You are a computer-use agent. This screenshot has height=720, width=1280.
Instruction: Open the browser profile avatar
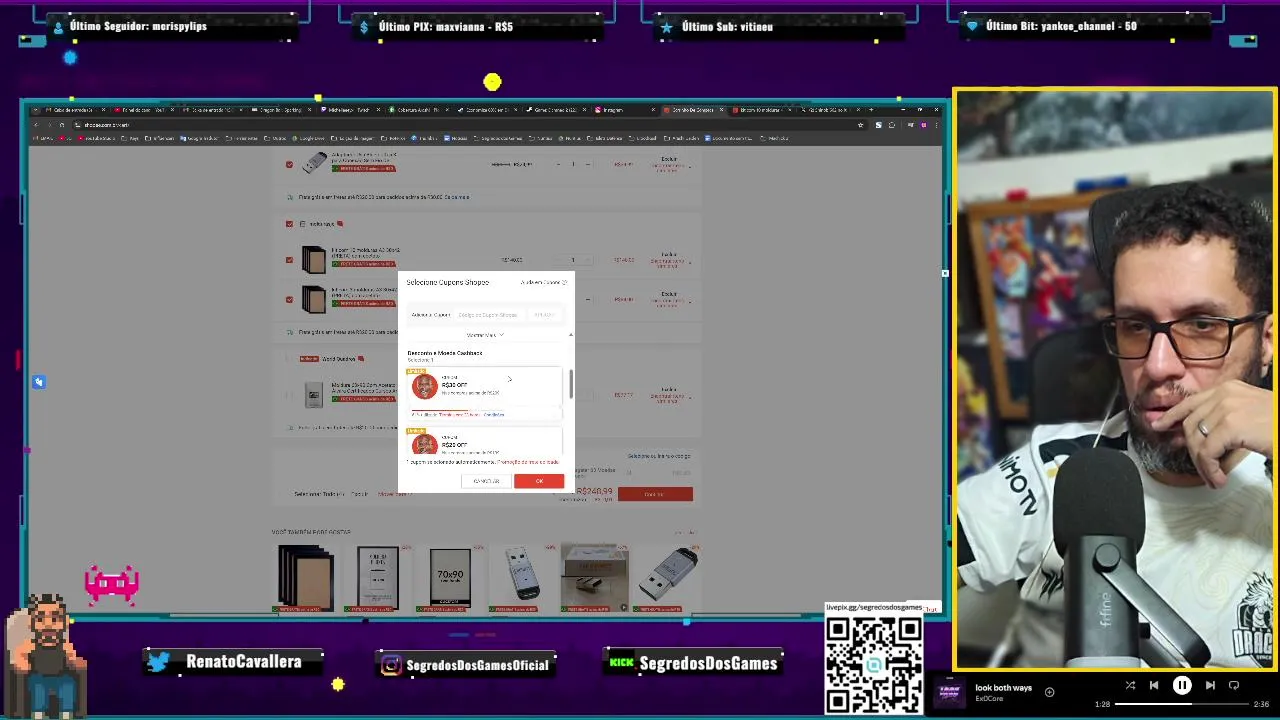pos(924,125)
